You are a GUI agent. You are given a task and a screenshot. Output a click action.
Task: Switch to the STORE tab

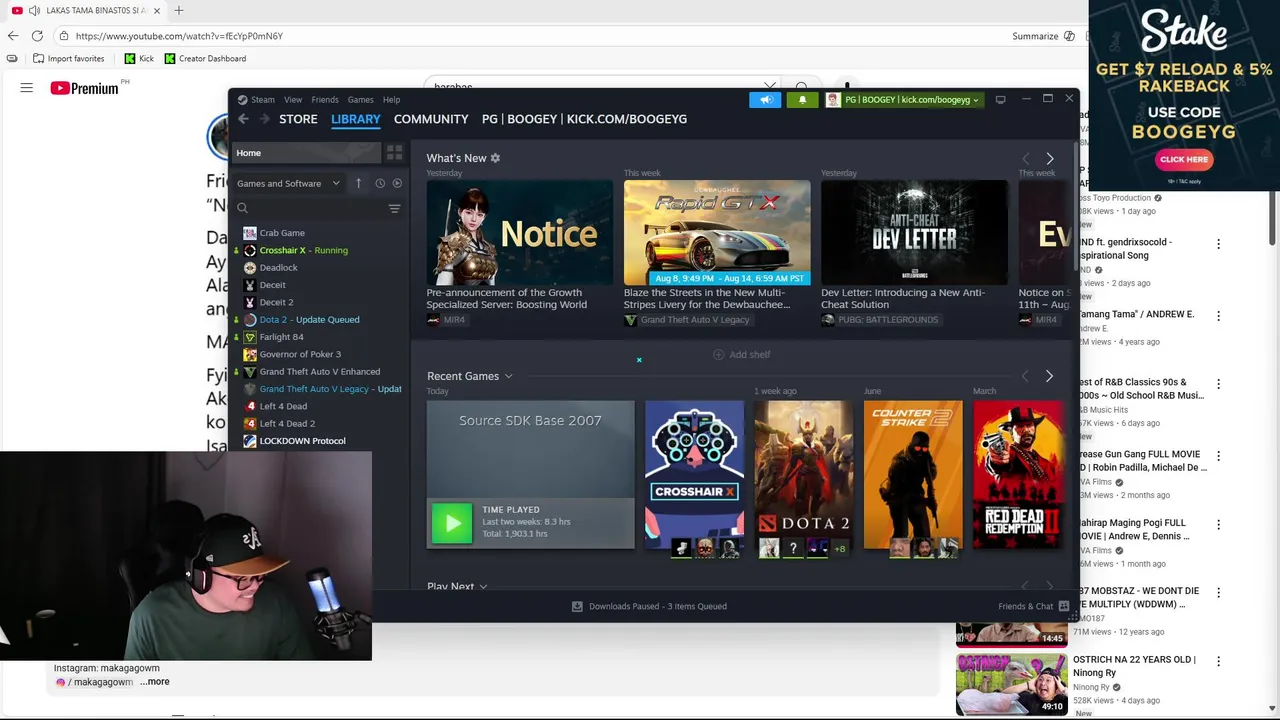click(298, 119)
